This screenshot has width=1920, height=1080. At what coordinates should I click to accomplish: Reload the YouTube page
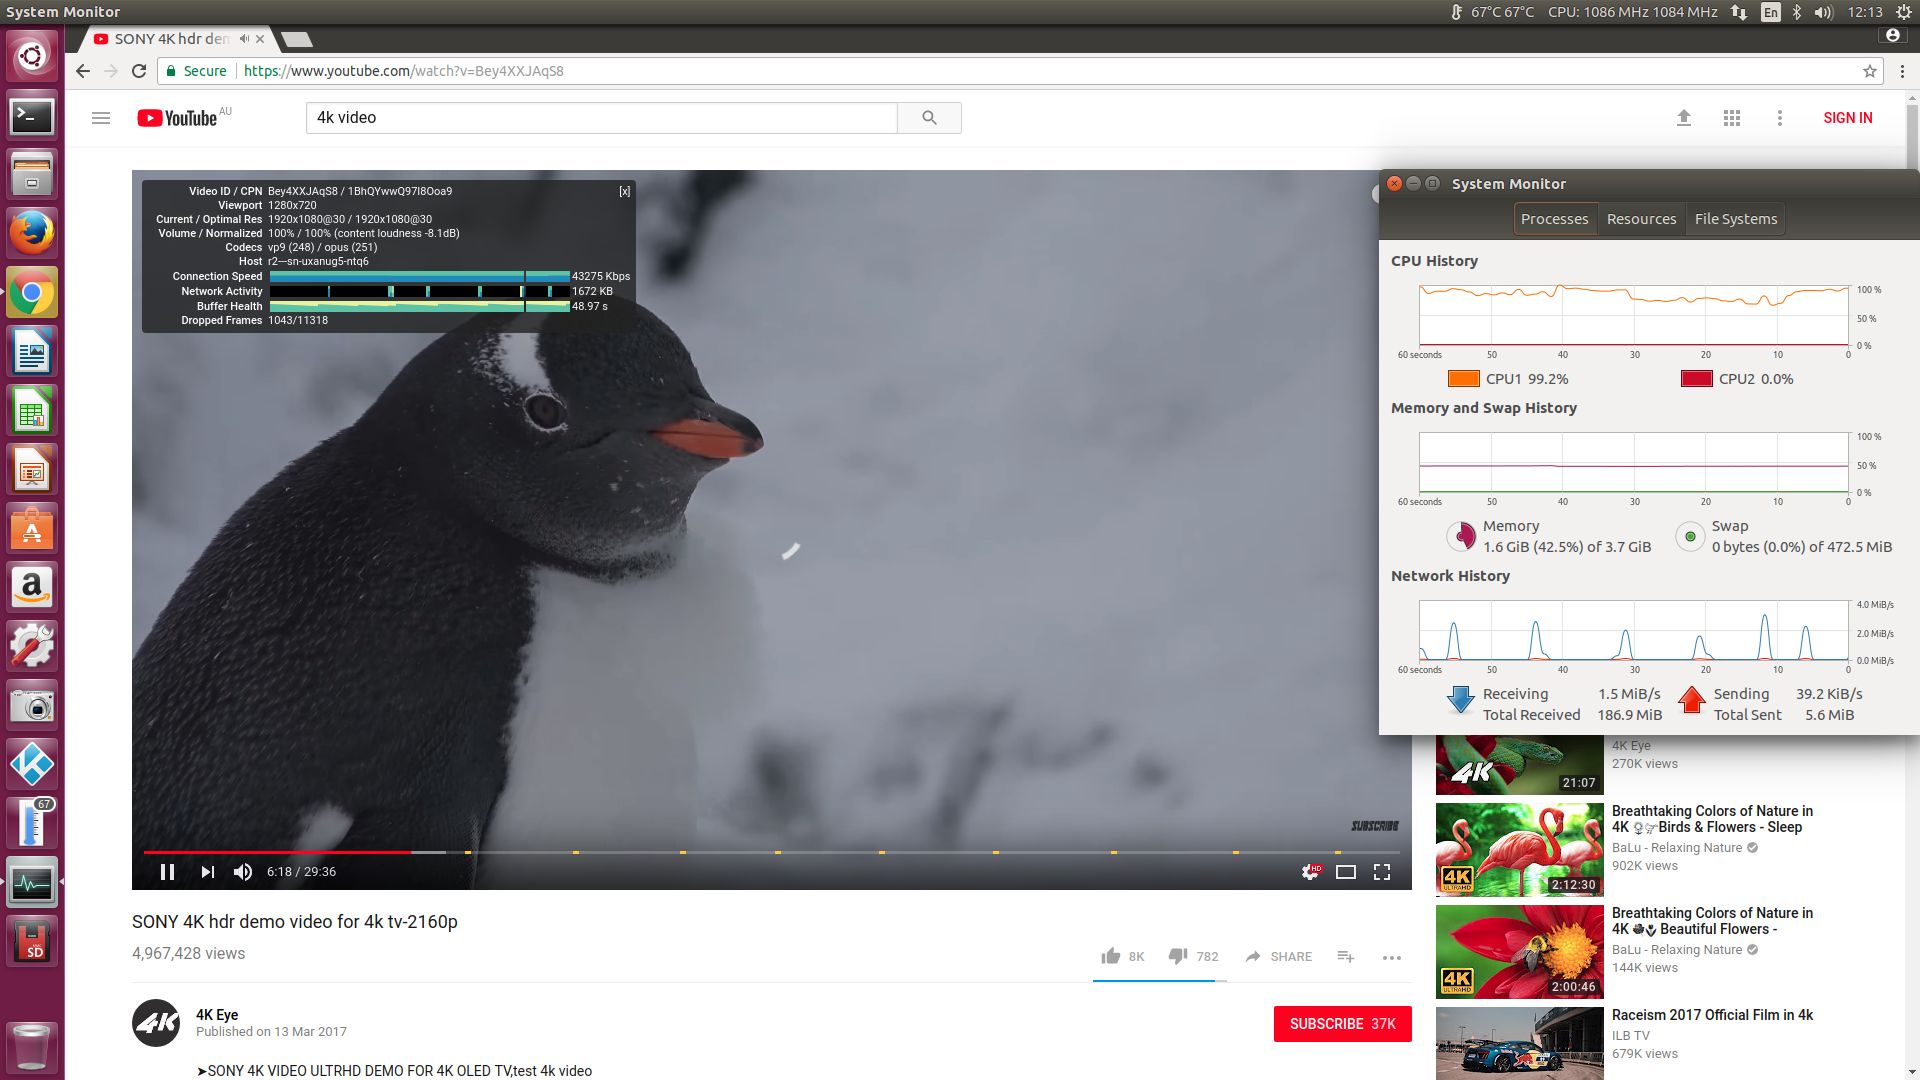[139, 71]
